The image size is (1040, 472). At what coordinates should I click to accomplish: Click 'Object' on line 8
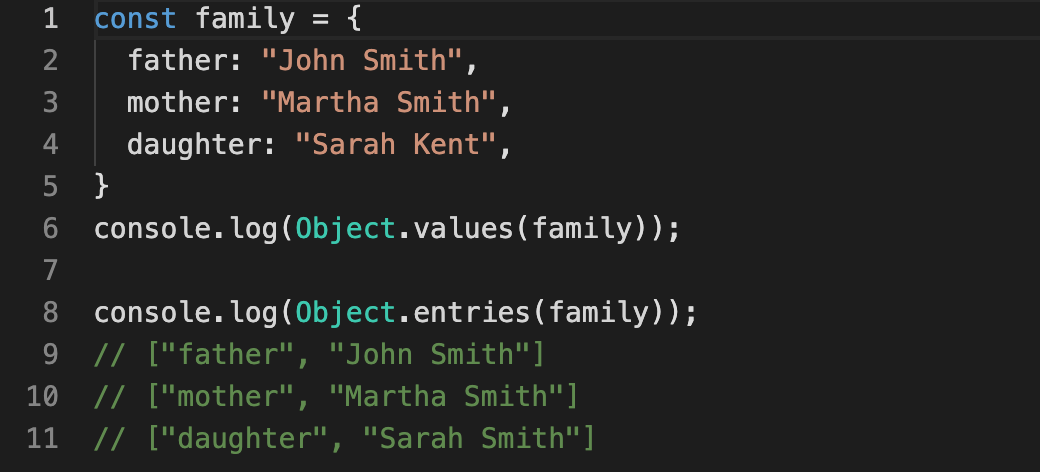point(346,312)
